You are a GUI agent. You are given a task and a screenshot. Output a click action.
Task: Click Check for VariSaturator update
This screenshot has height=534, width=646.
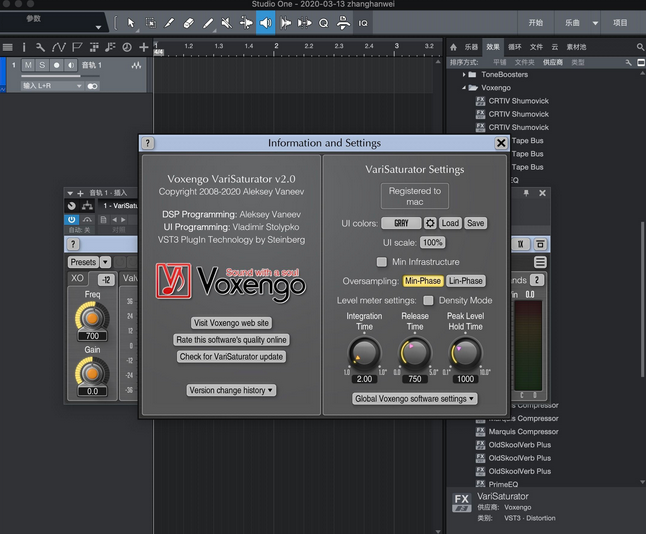click(231, 357)
